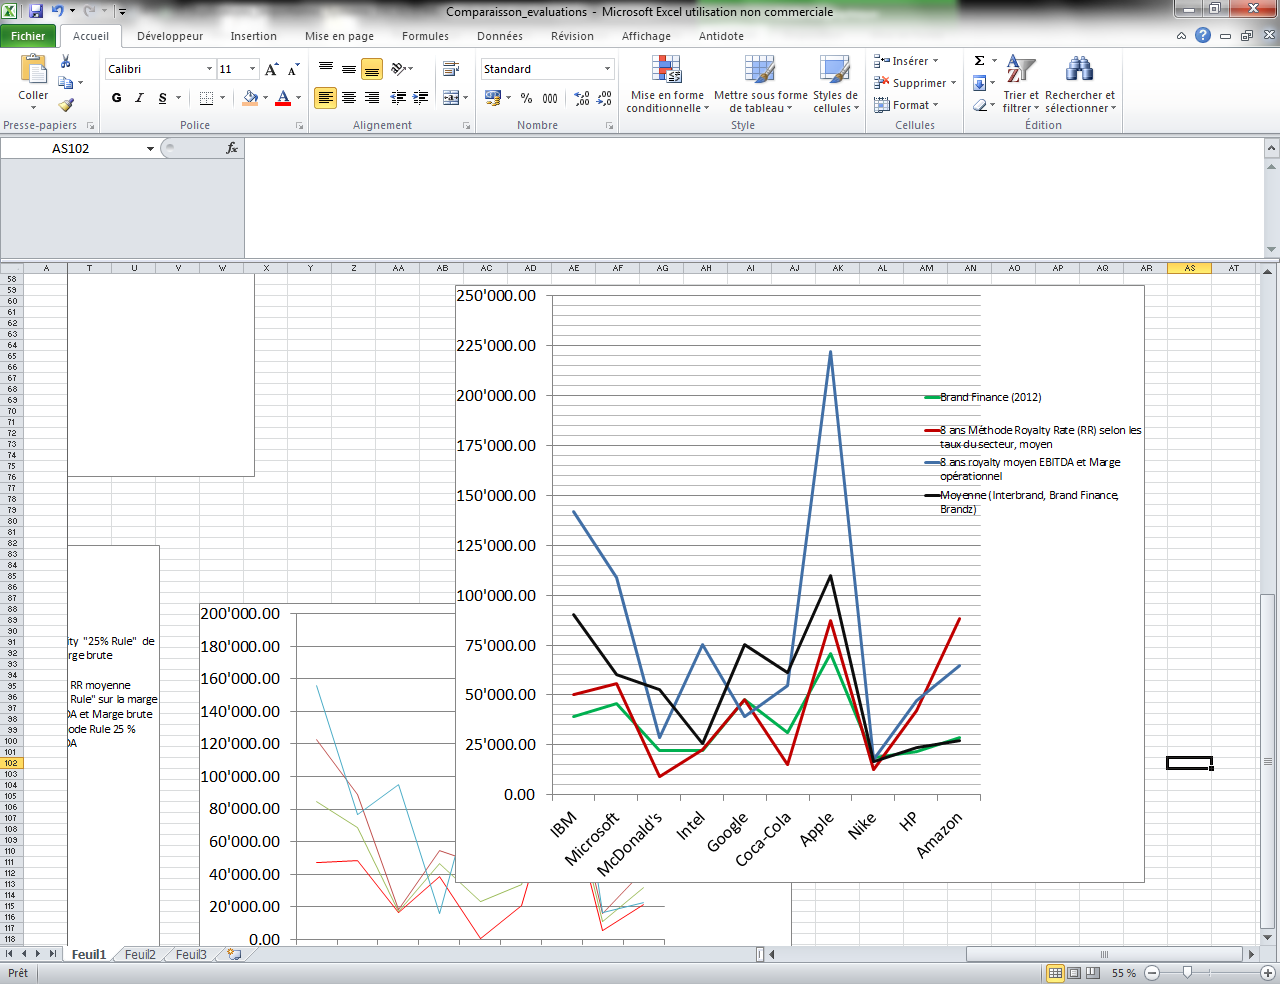Apply italic with the I button

[x=139, y=98]
